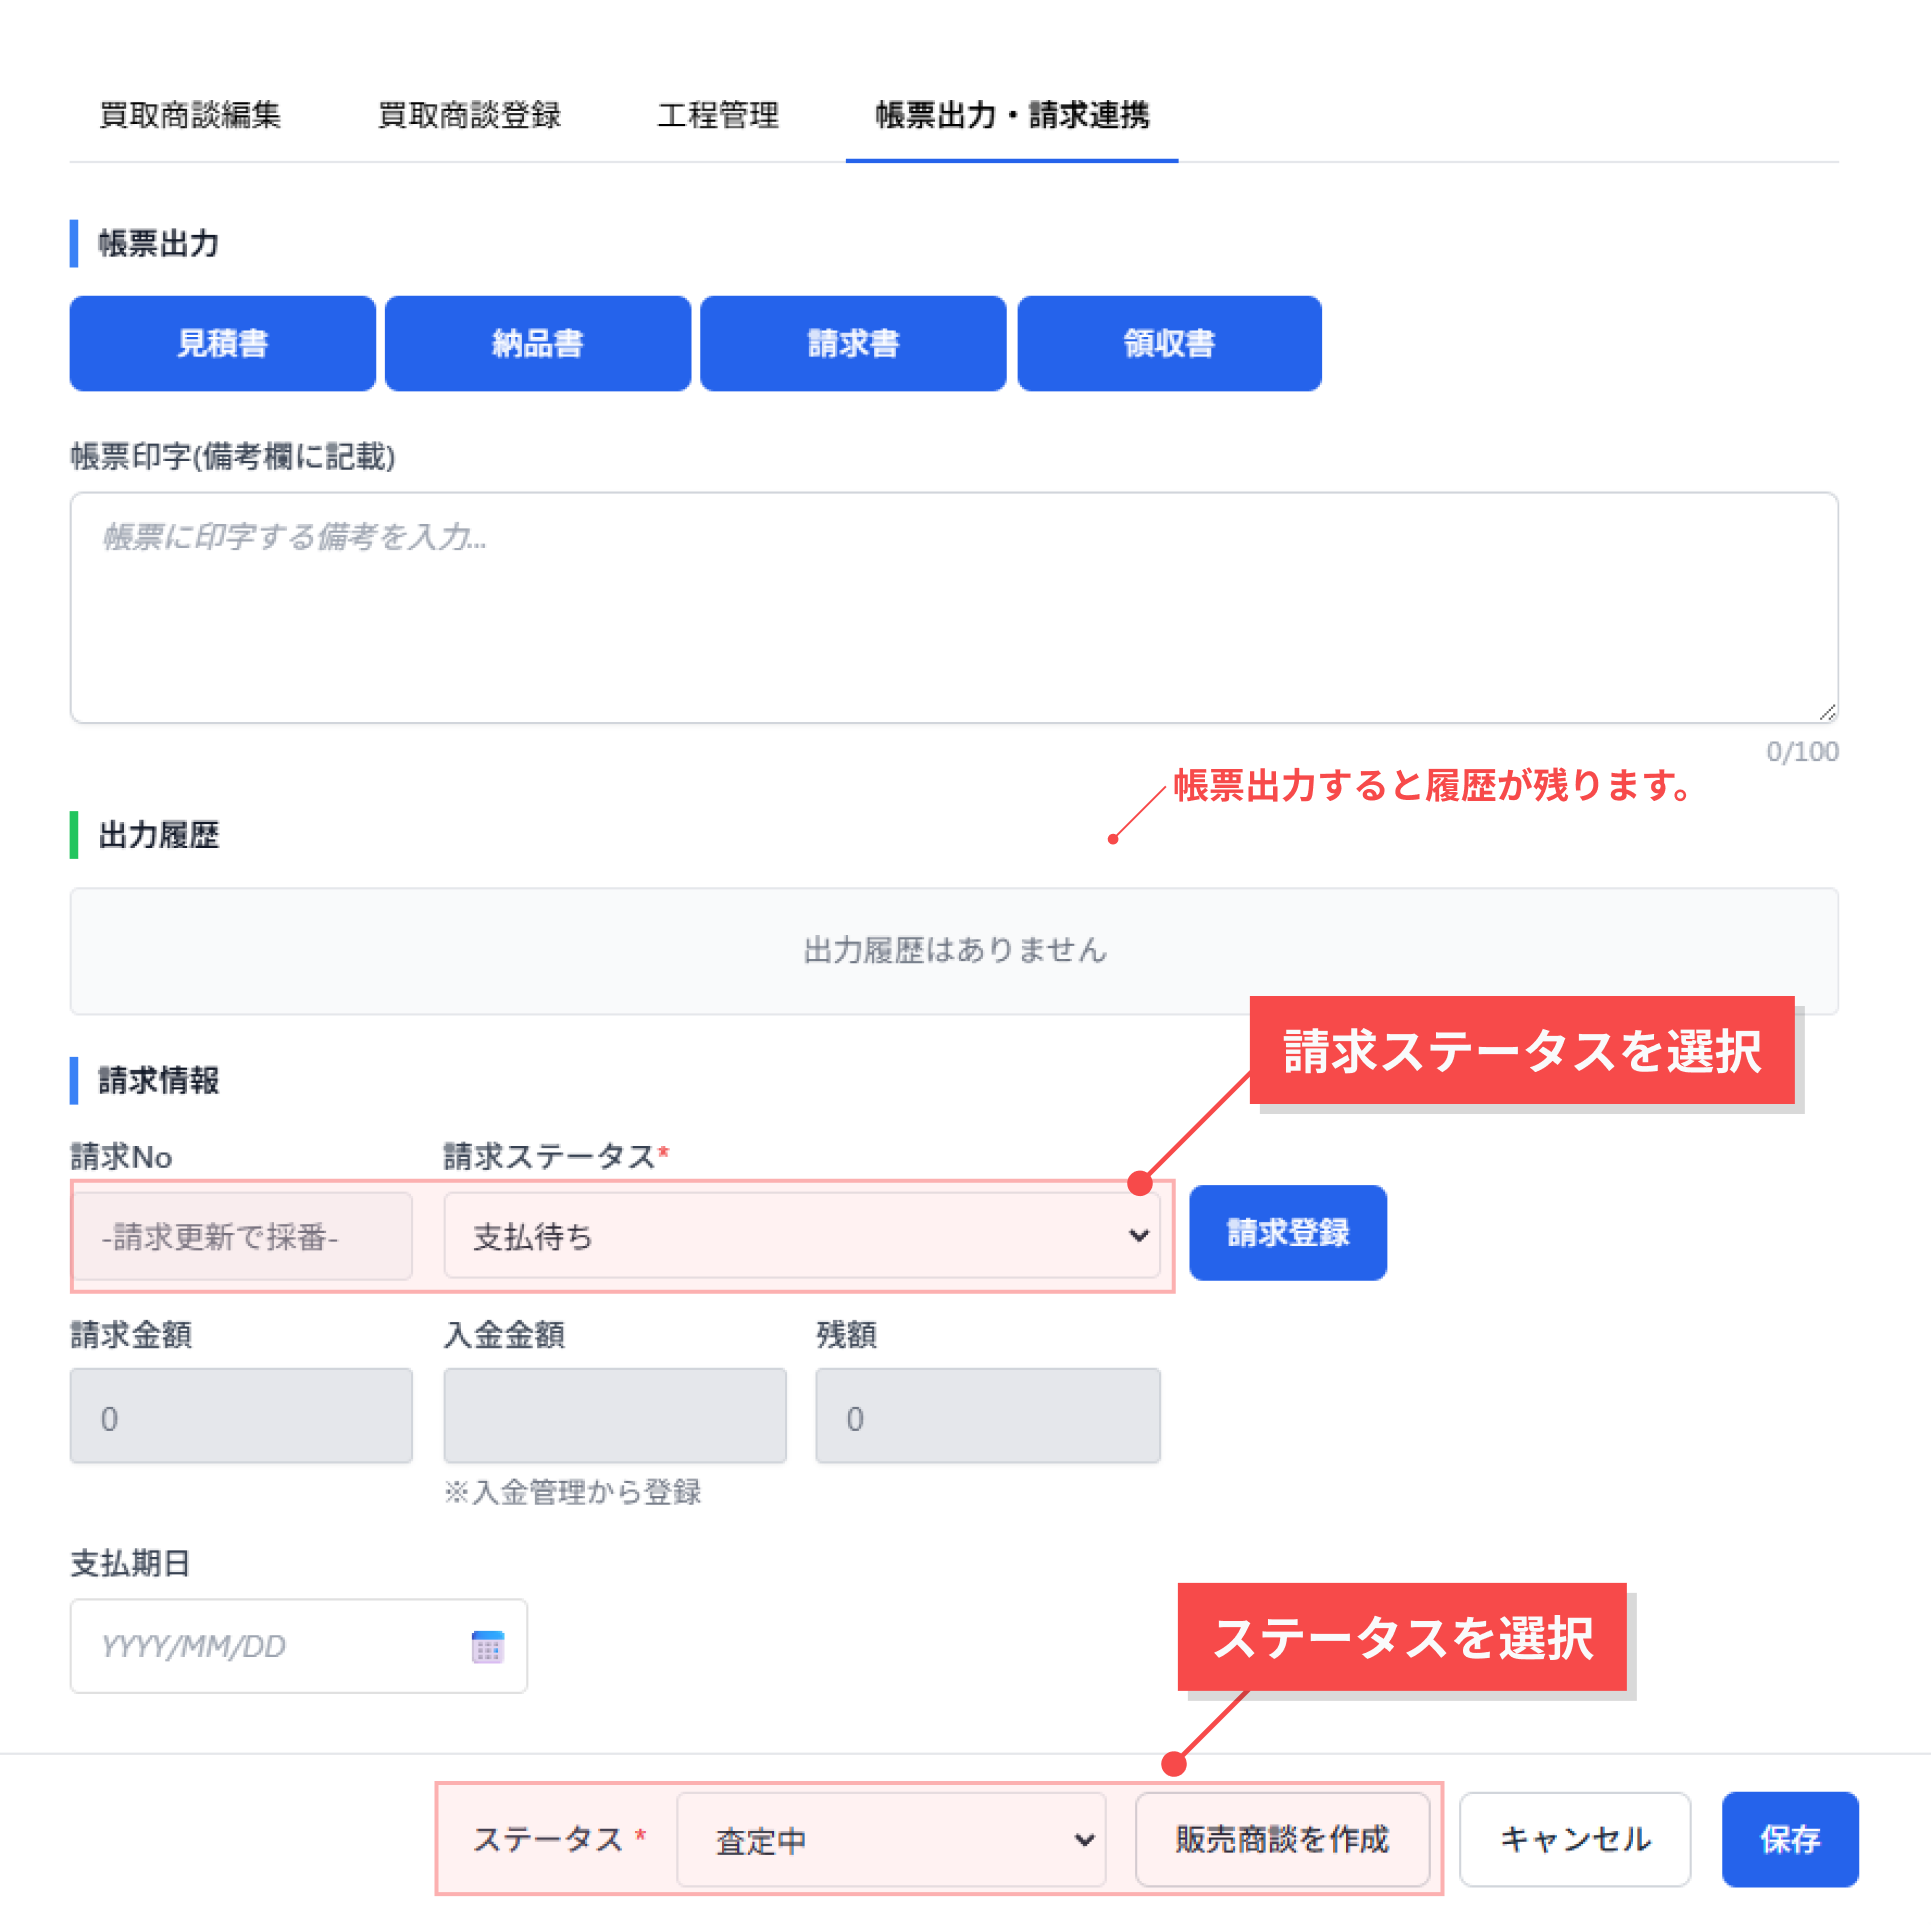The image size is (1932, 1928).
Task: Click the 請求金額 field
Action: (241, 1417)
